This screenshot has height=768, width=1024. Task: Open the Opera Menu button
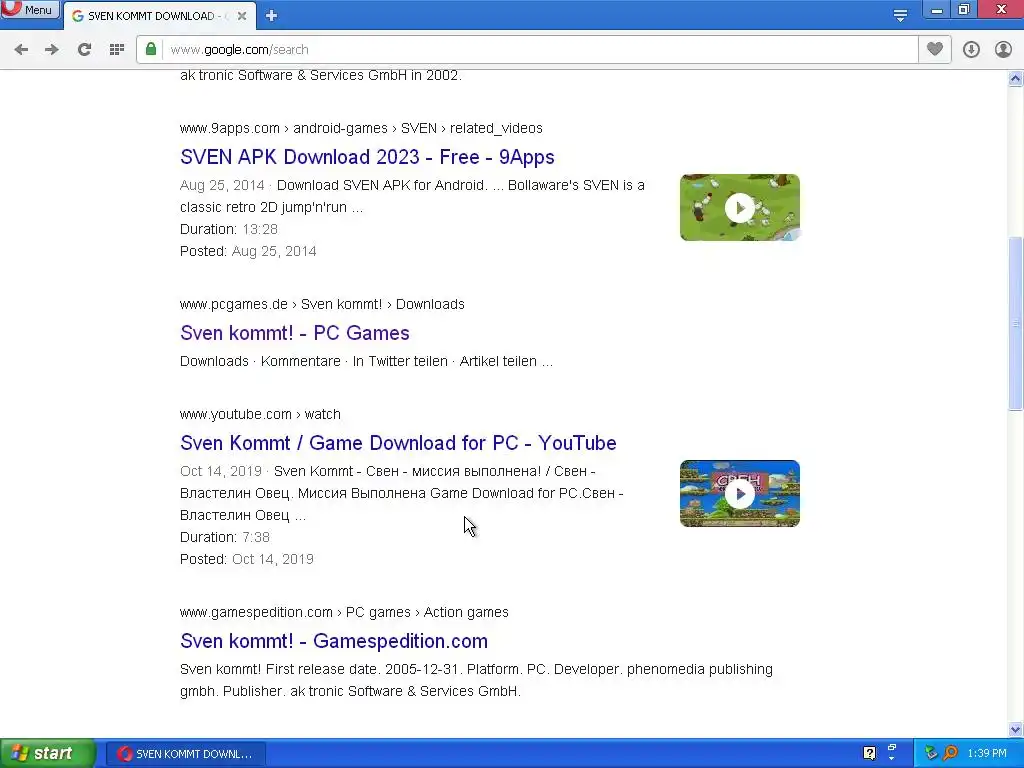click(30, 9)
